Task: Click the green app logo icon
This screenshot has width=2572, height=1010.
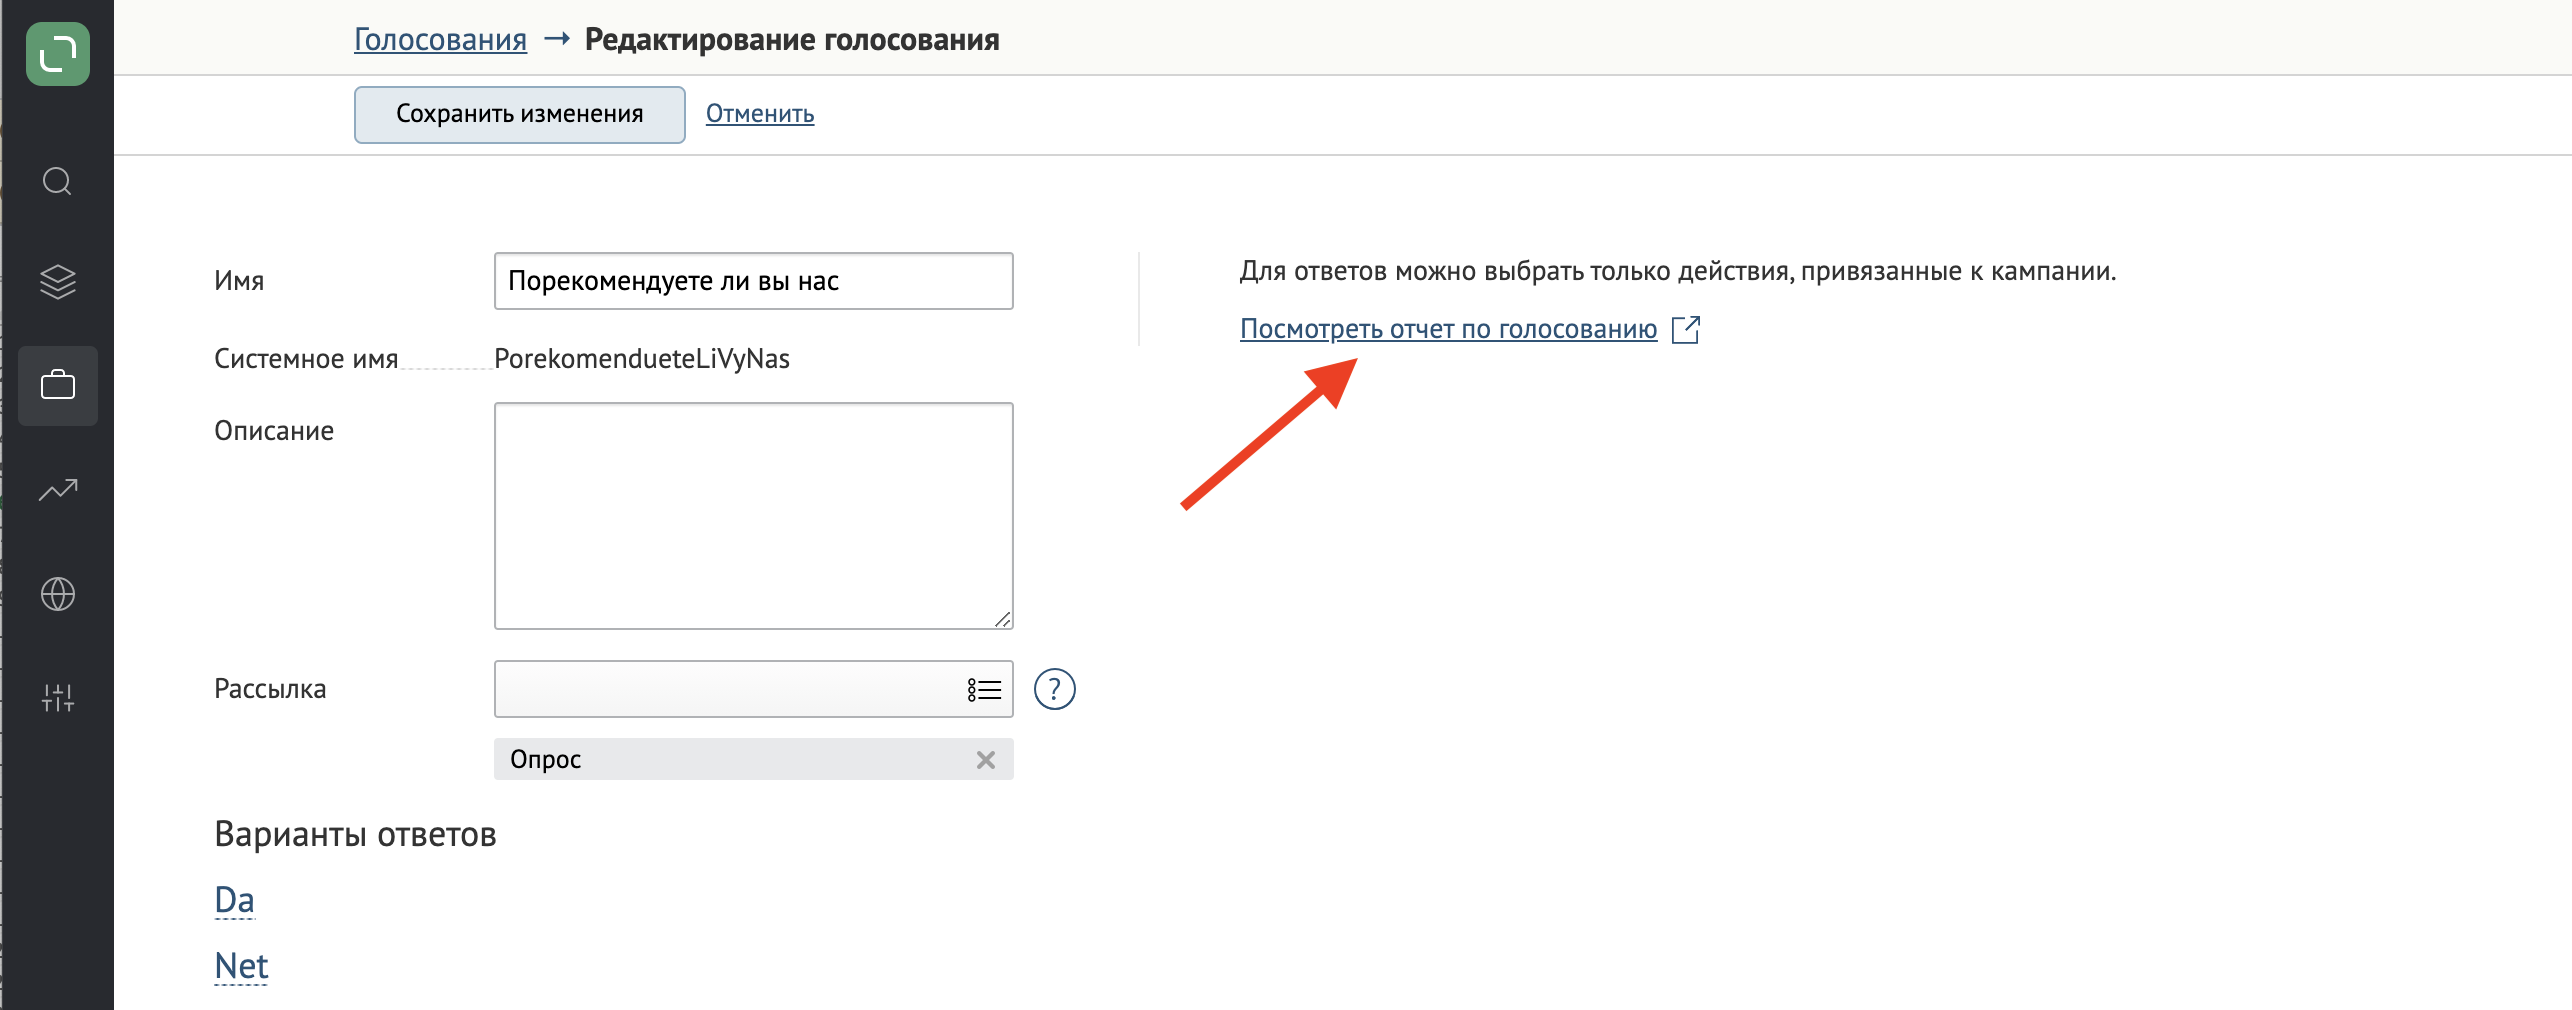Action: tap(58, 54)
